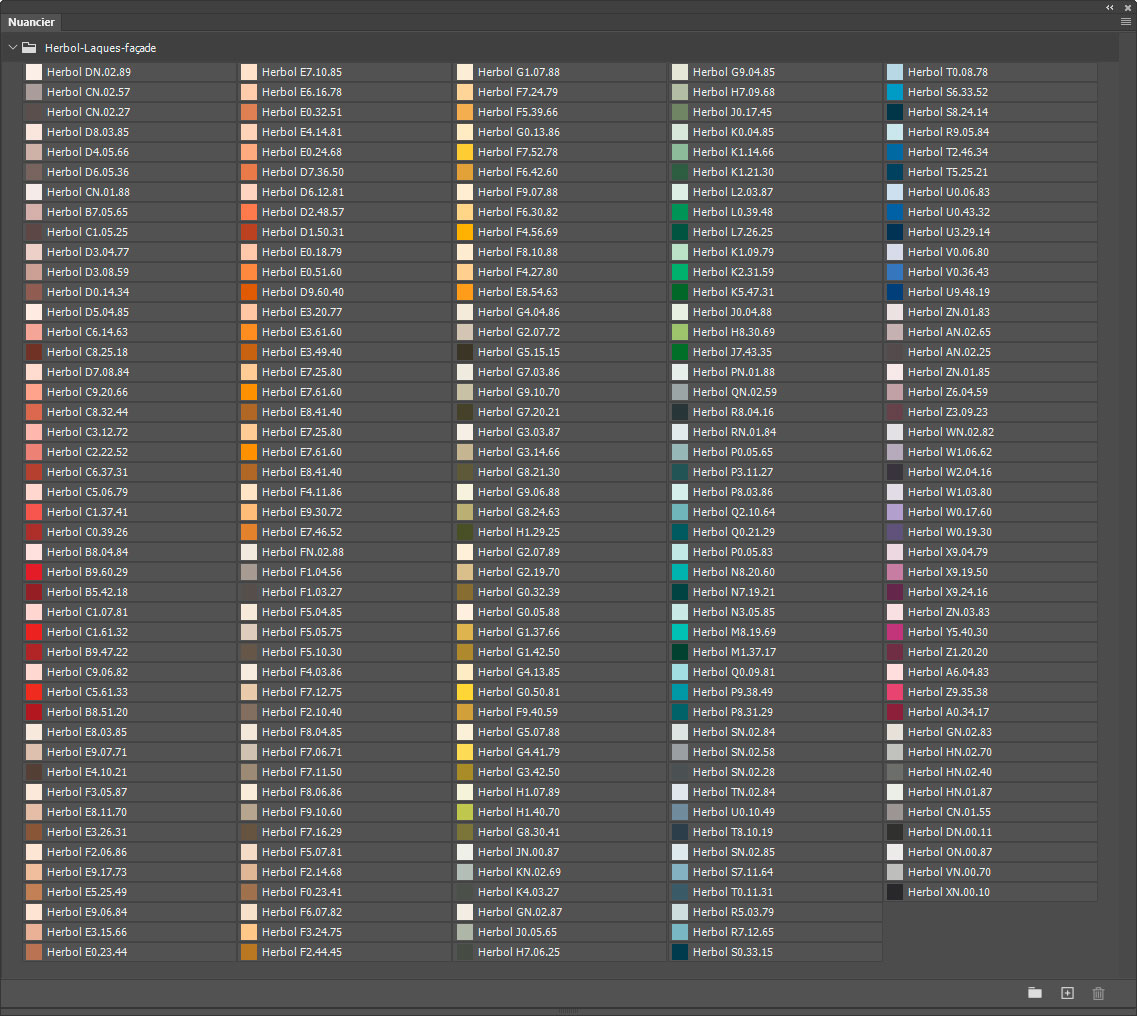Click the trash icon to delete swatch
The width and height of the screenshot is (1137, 1016).
[x=1099, y=993]
